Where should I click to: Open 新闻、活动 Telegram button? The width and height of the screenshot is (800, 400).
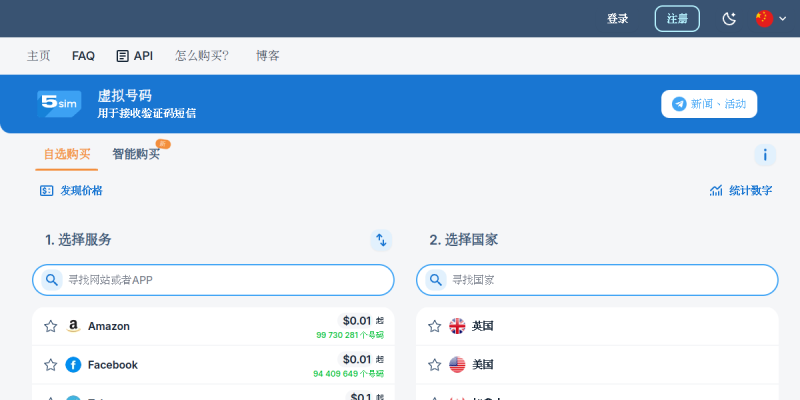709,104
